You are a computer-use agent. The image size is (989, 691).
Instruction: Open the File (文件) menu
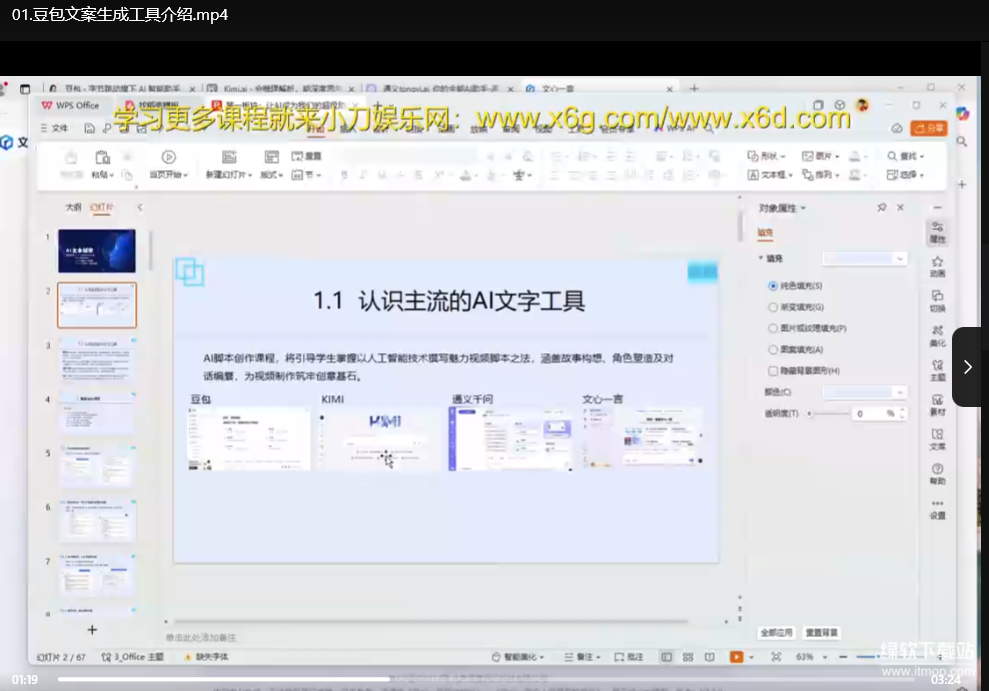point(54,128)
